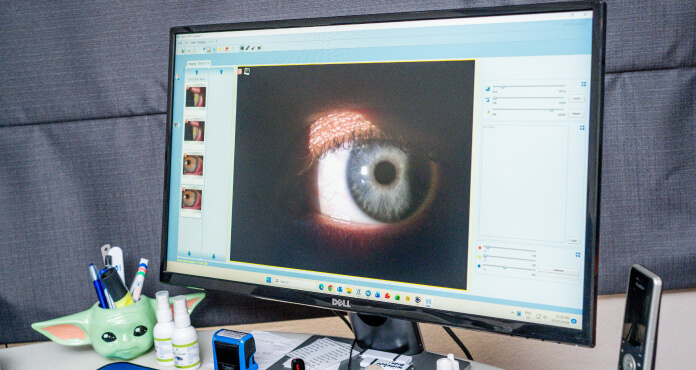Click the up arrow above the empty column
The image size is (696, 370).
pos(221,71)
